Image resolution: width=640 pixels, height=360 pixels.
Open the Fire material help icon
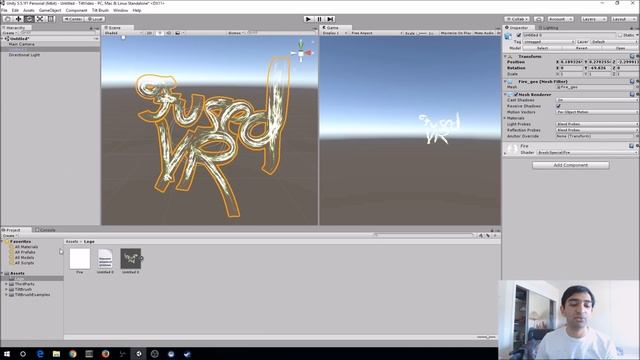[x=631, y=146]
